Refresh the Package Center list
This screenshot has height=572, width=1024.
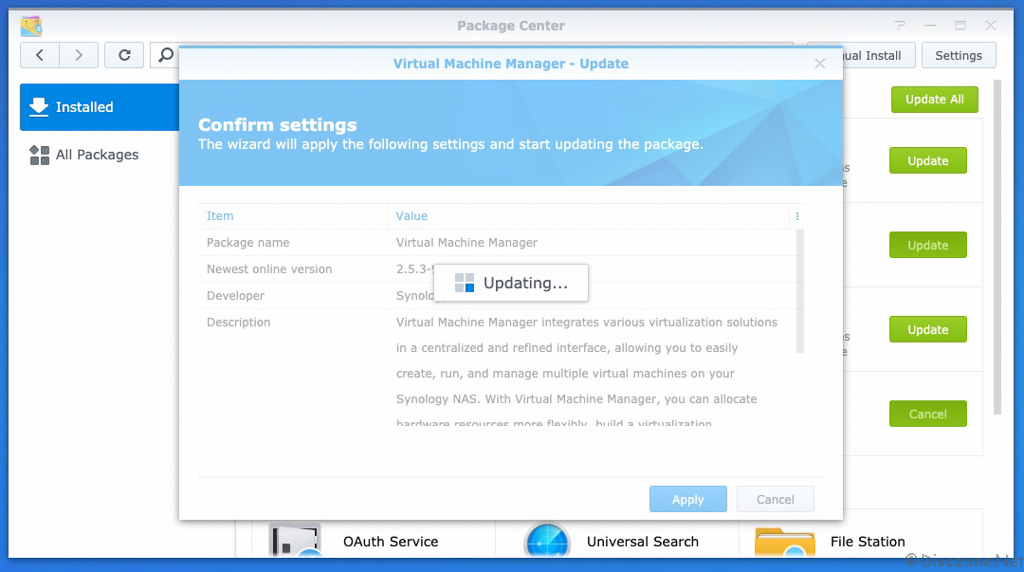tap(124, 56)
